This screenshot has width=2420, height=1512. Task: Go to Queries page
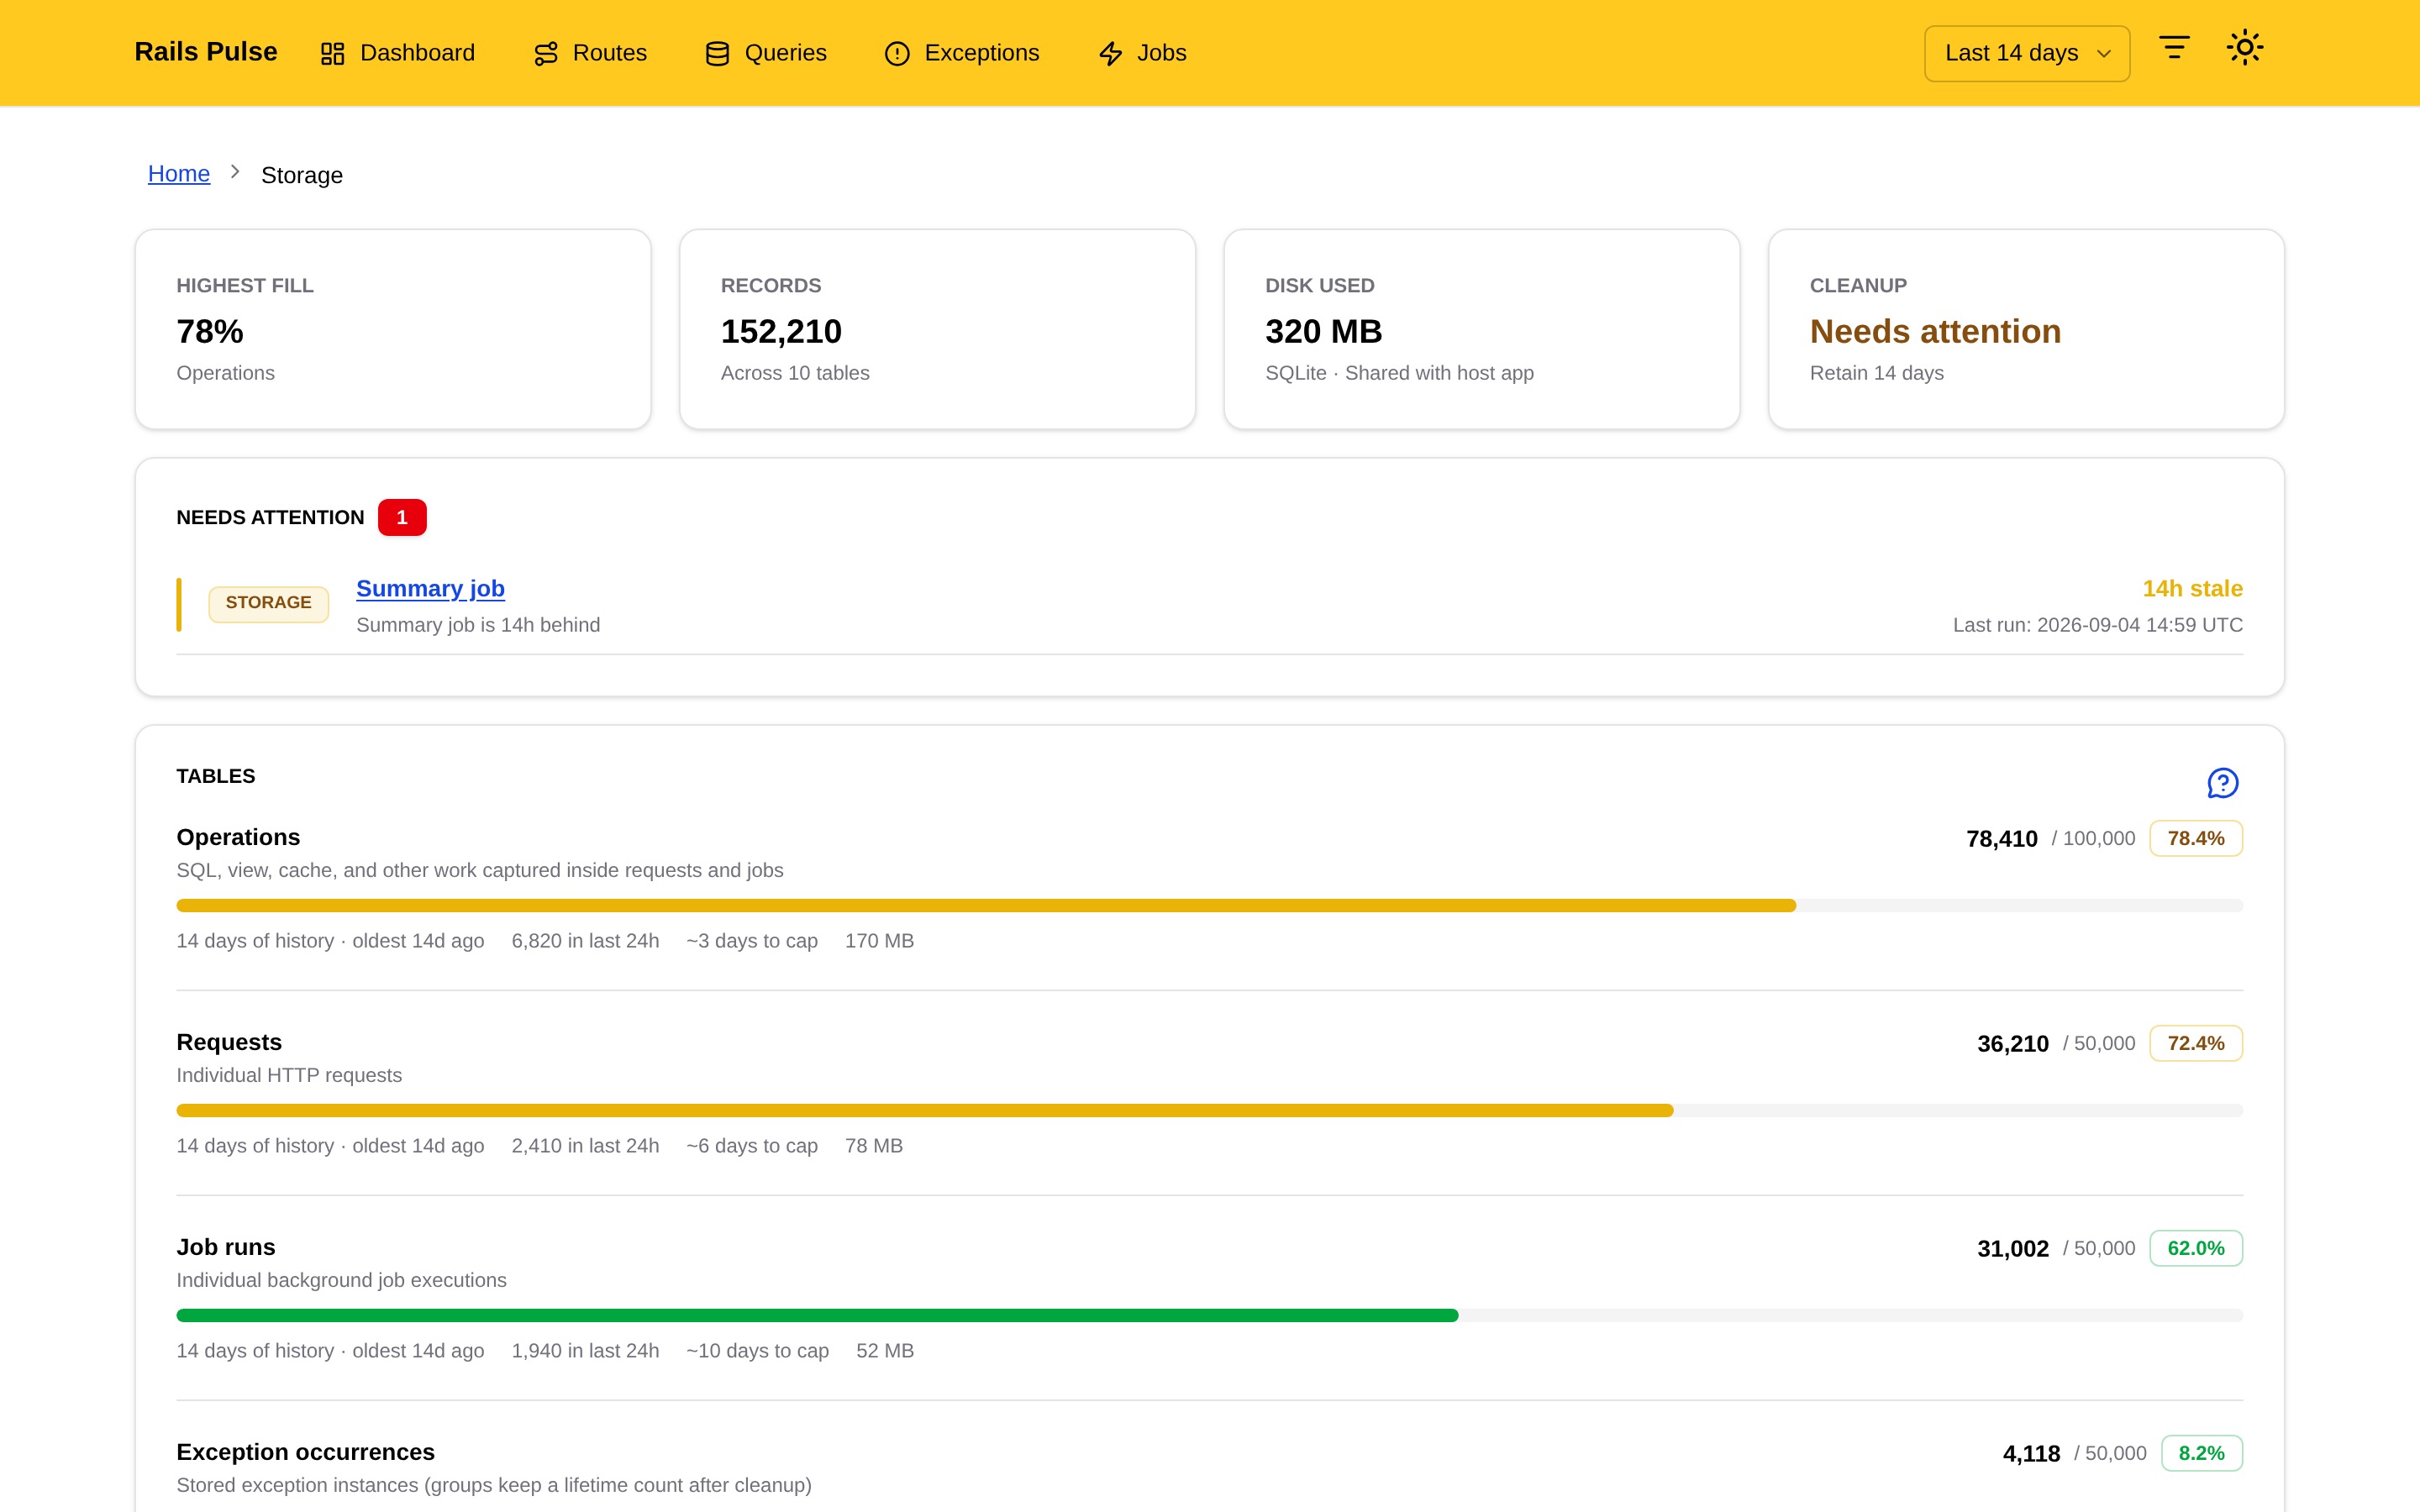(765, 53)
